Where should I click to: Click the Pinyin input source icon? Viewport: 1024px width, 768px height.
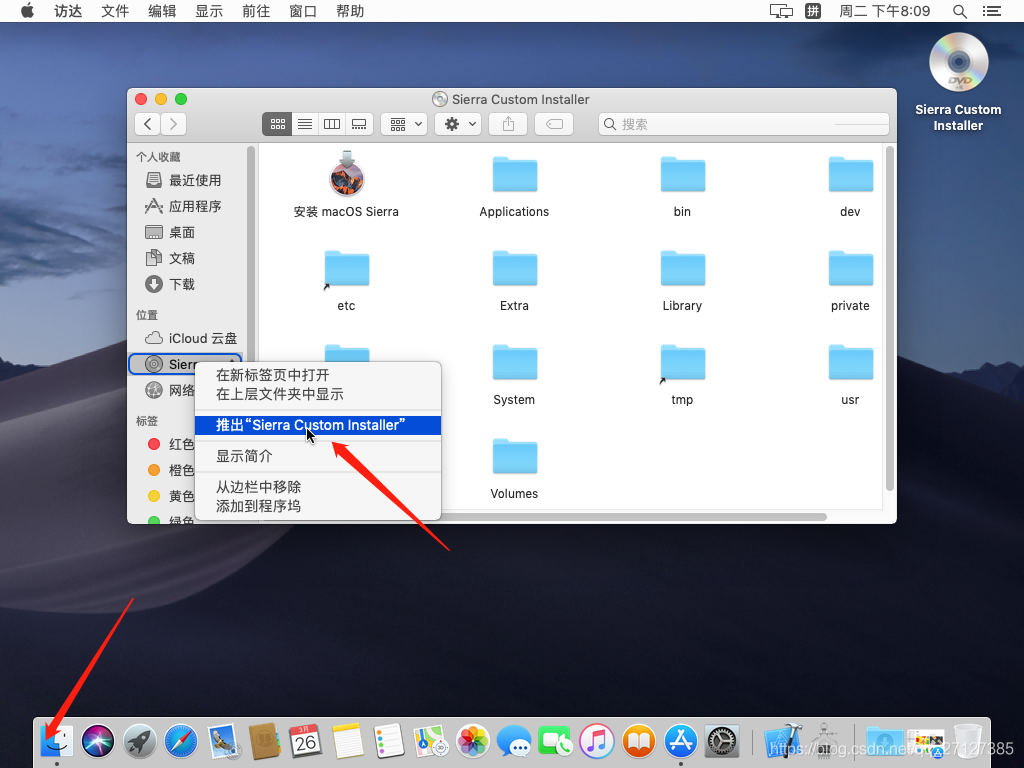[x=813, y=11]
